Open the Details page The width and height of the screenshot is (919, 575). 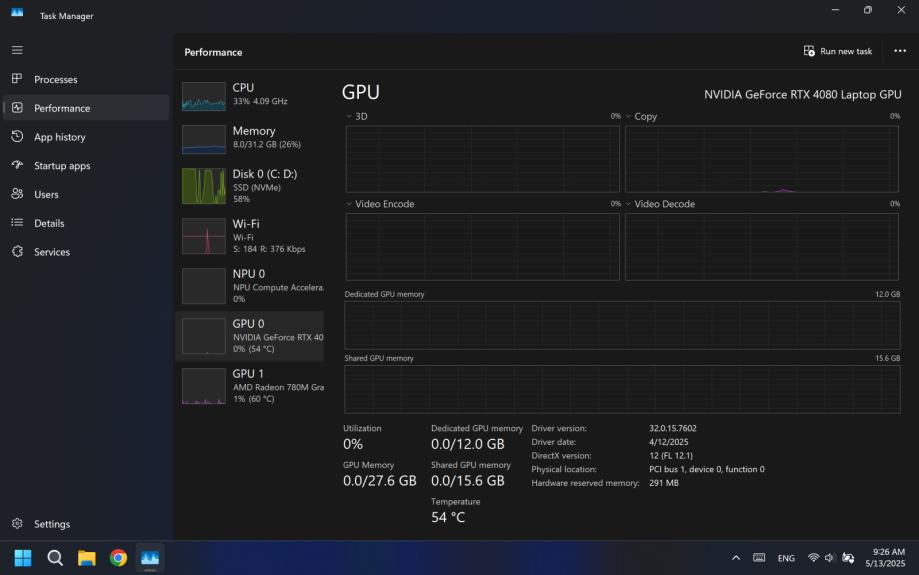pyautogui.click(x=86, y=223)
